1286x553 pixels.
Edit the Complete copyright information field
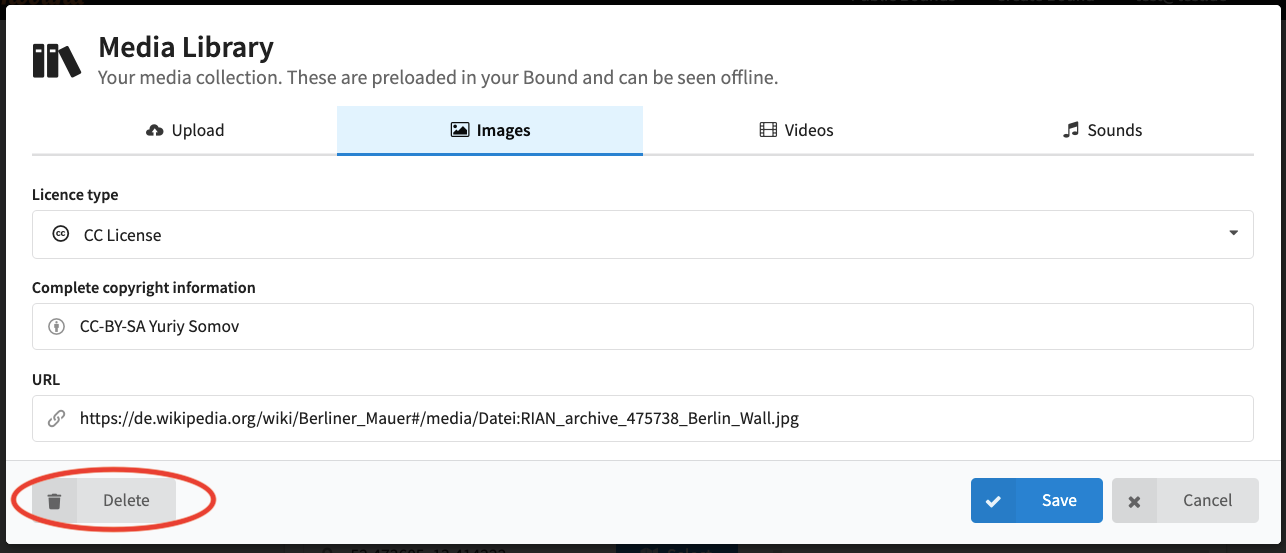(643, 326)
